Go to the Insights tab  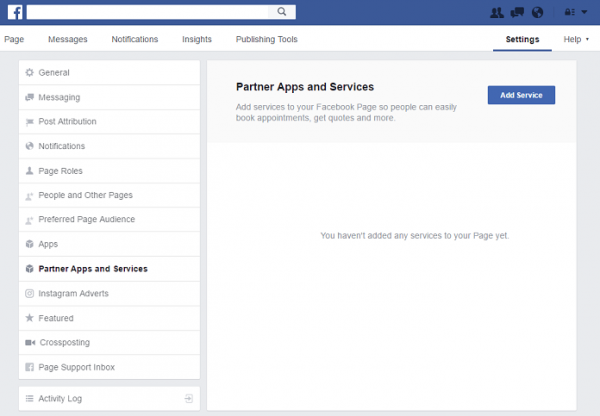click(x=197, y=39)
